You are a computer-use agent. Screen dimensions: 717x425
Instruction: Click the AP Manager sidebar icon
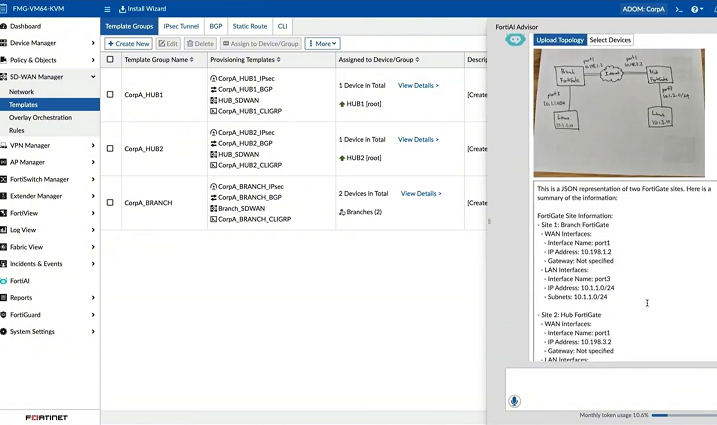click(4, 162)
